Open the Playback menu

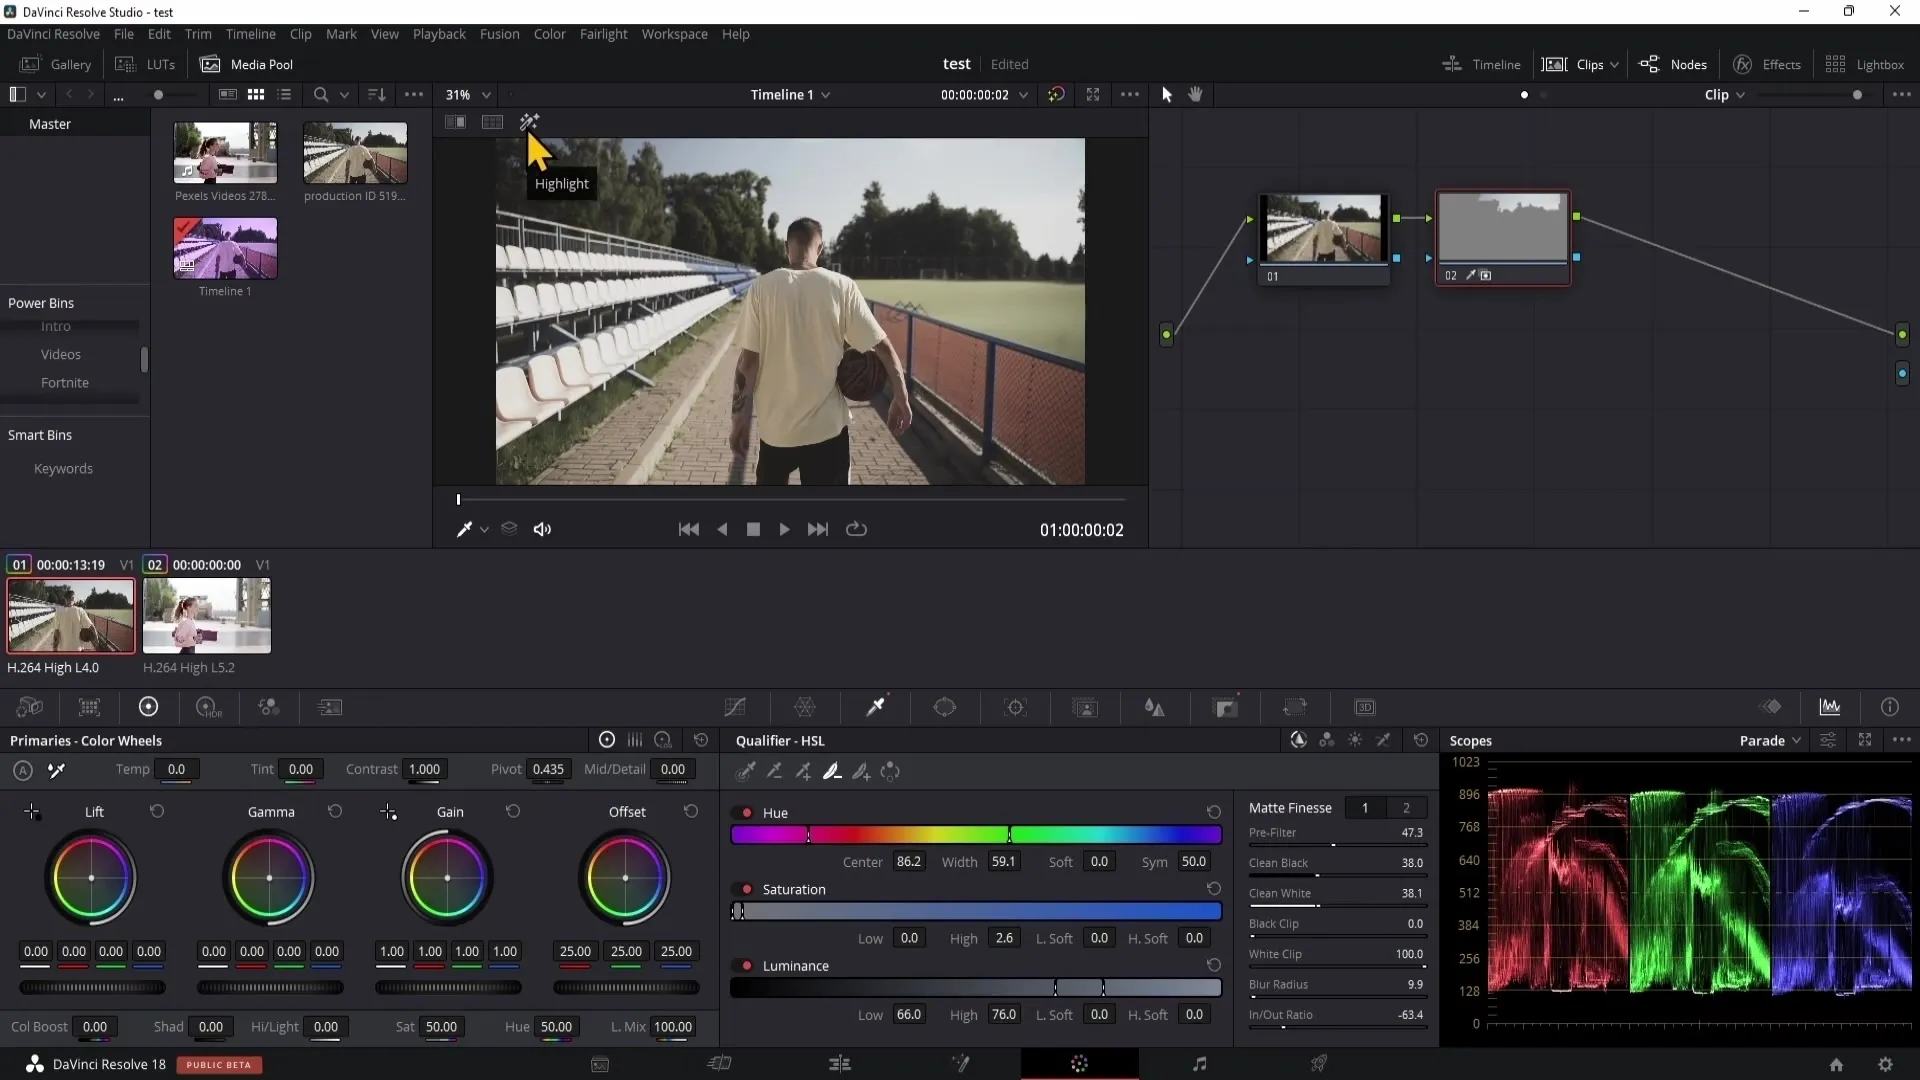click(x=440, y=33)
